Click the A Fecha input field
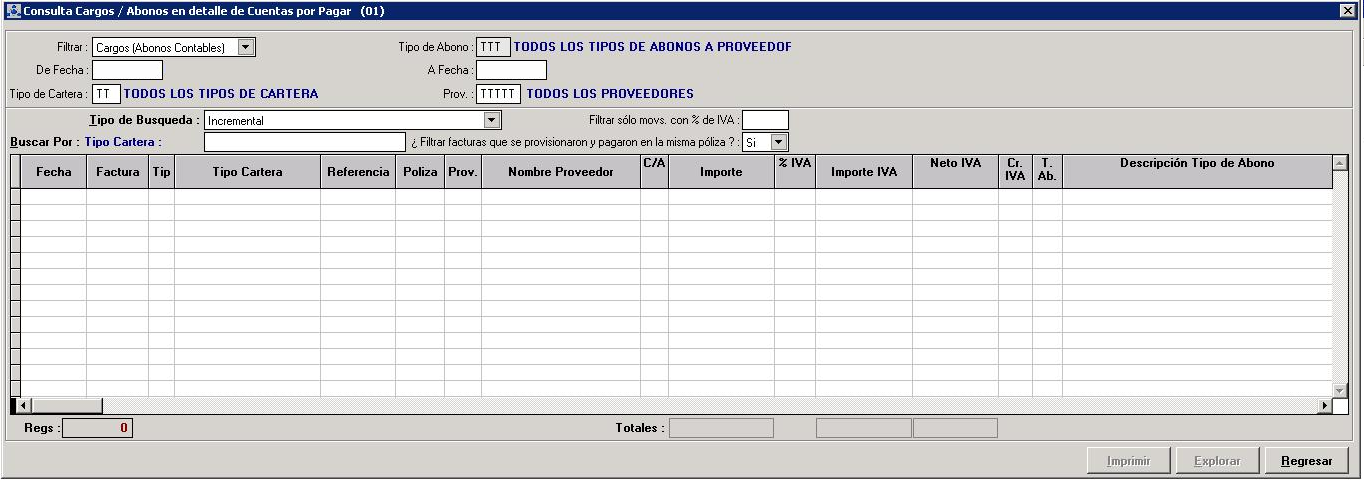The width and height of the screenshot is (1364, 482). point(511,70)
